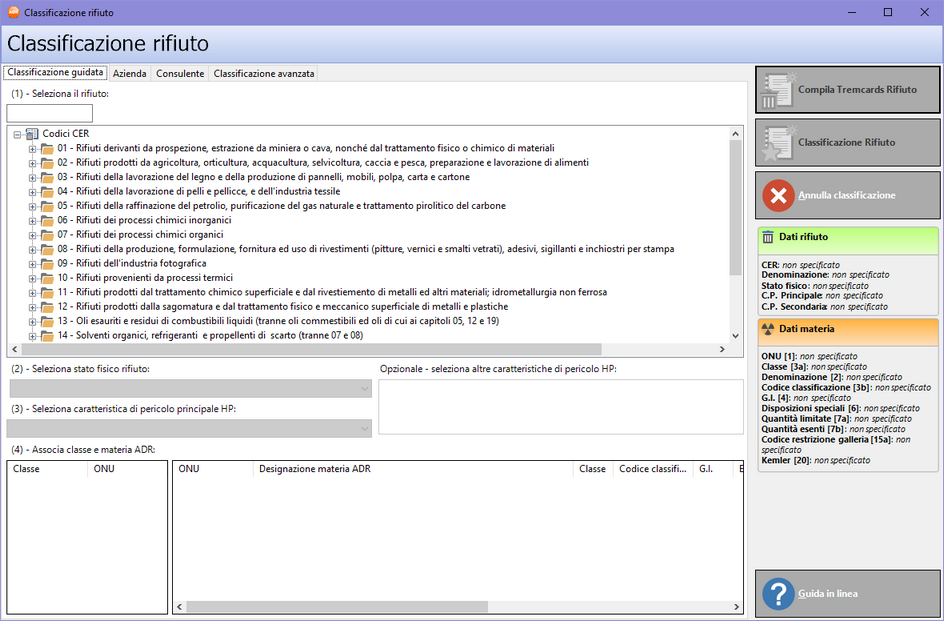Click the Guida in linea question mark icon

click(x=778, y=594)
